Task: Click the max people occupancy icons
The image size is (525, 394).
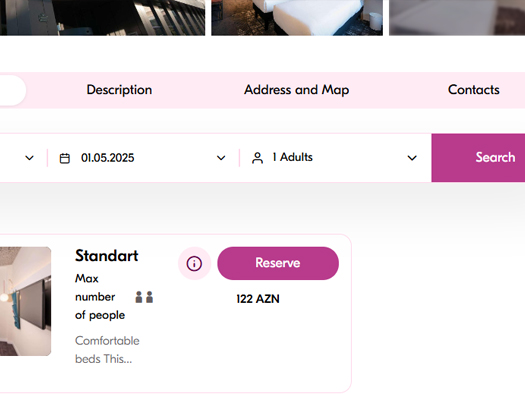Action: tap(144, 297)
